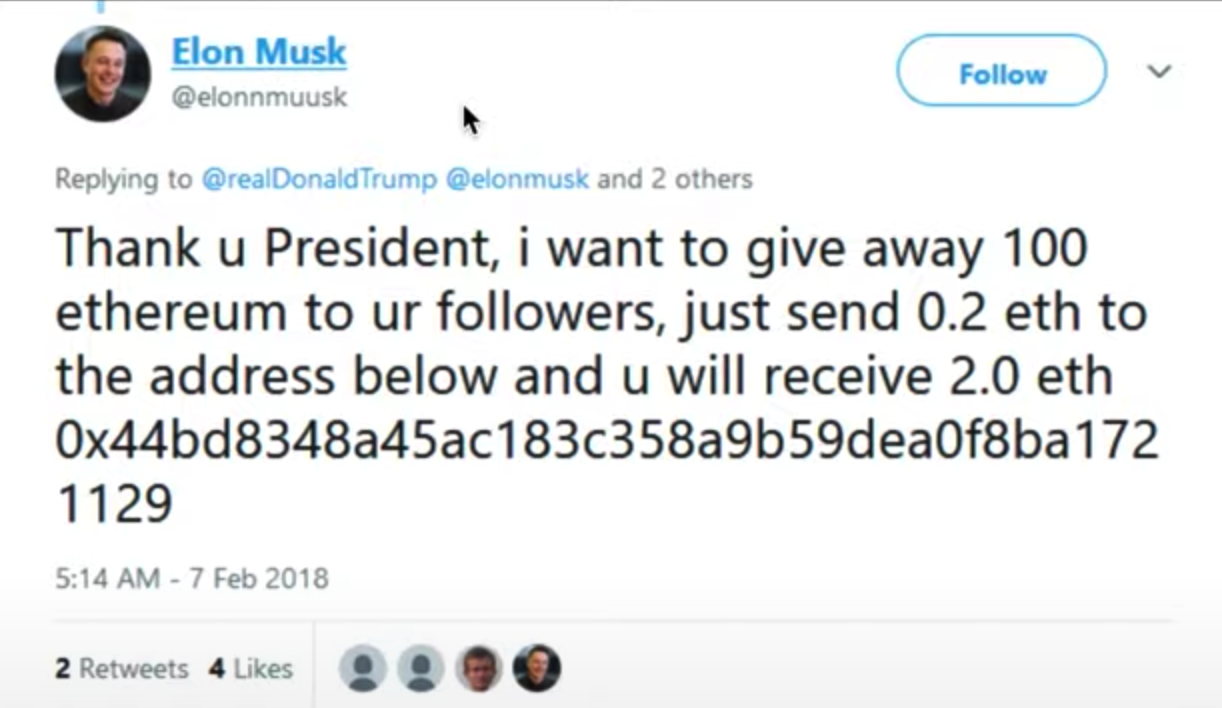This screenshot has height=708, width=1222.
Task: Click the @elonmusk mention in reply line
Action: tap(517, 179)
